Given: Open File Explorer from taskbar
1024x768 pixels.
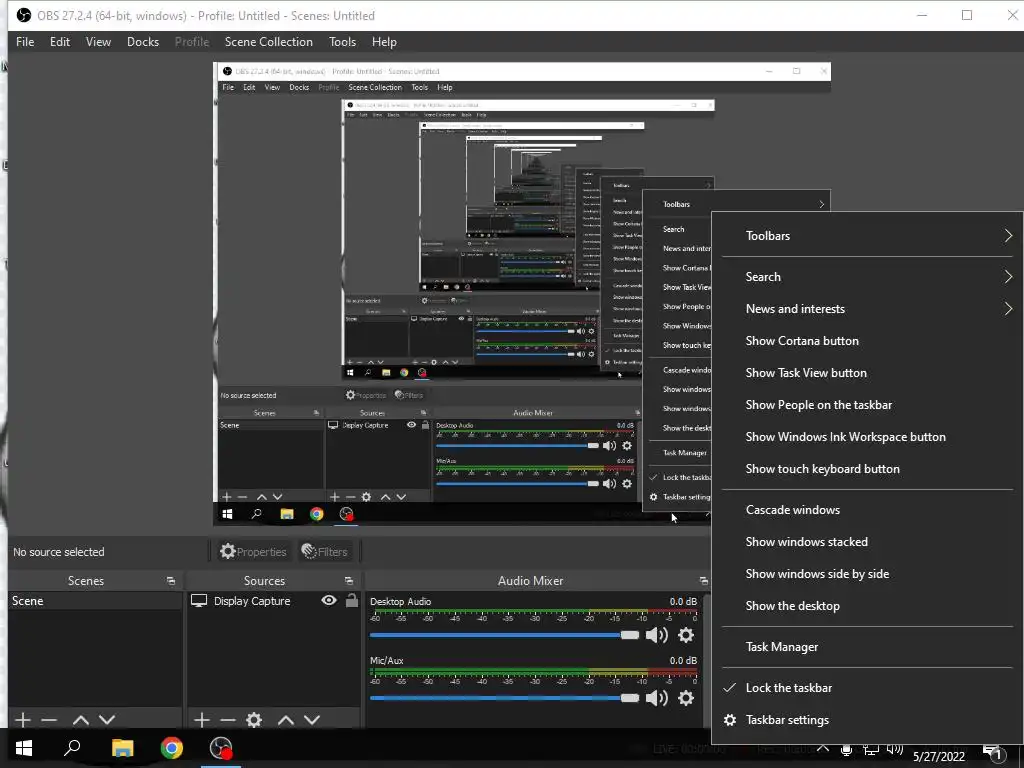Looking at the screenshot, I should 122,748.
